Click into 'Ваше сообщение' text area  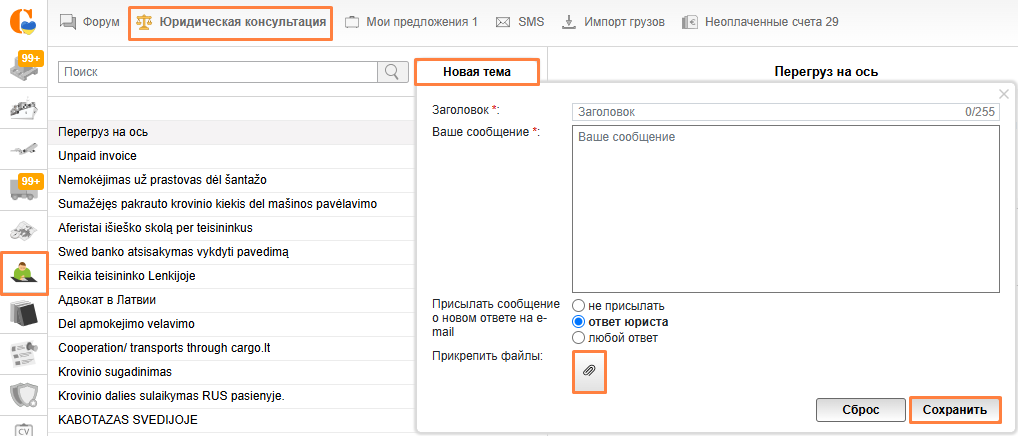[x=785, y=208]
